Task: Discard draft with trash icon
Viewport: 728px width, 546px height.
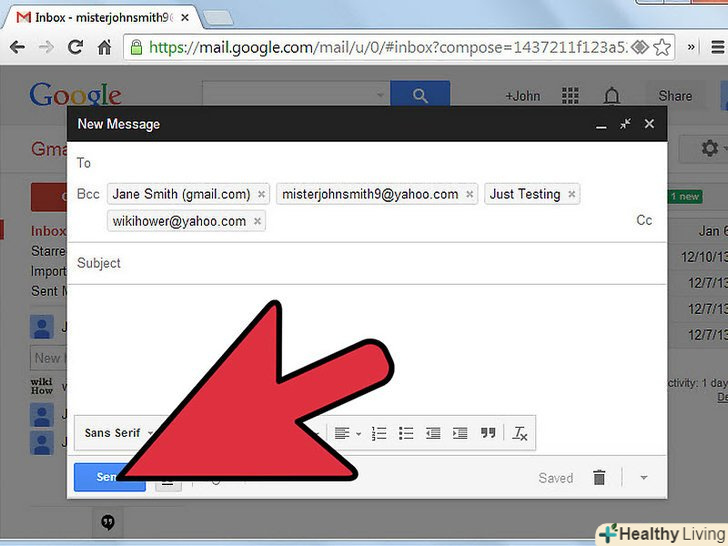Action: point(599,477)
